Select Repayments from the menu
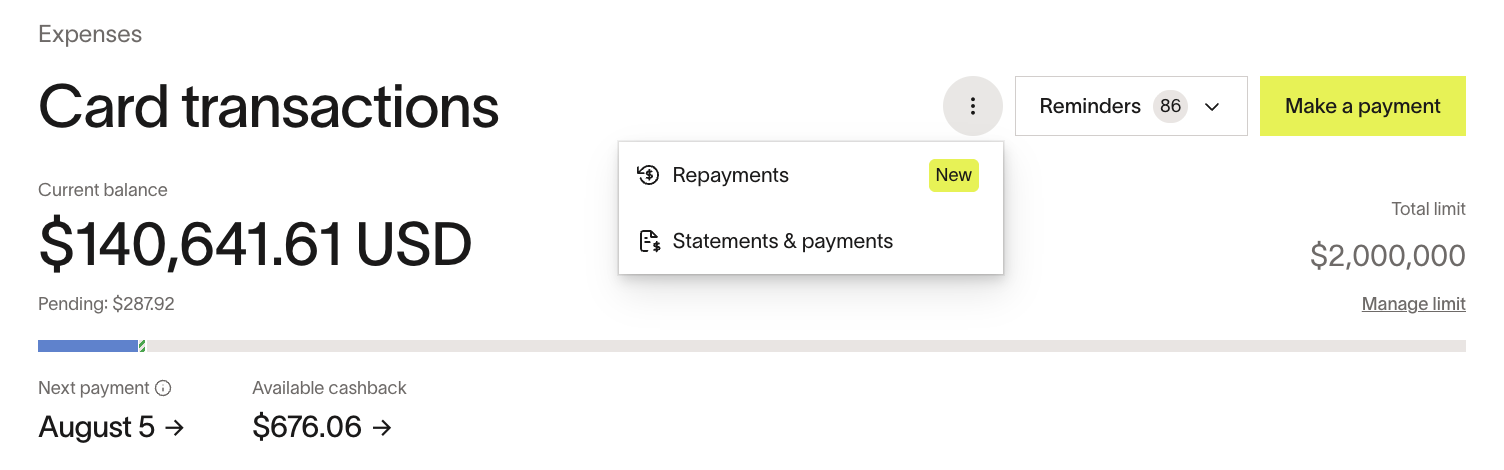1504x470 pixels. tap(731, 175)
